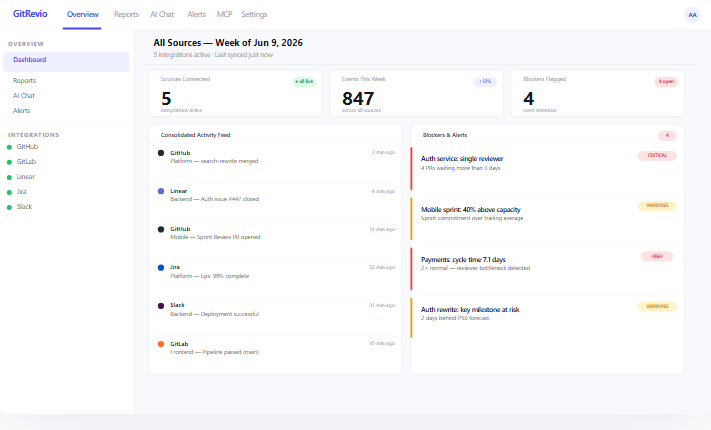Click the 'all live' badge on Sources Connected
This screenshot has width=711, height=430.
click(x=304, y=82)
